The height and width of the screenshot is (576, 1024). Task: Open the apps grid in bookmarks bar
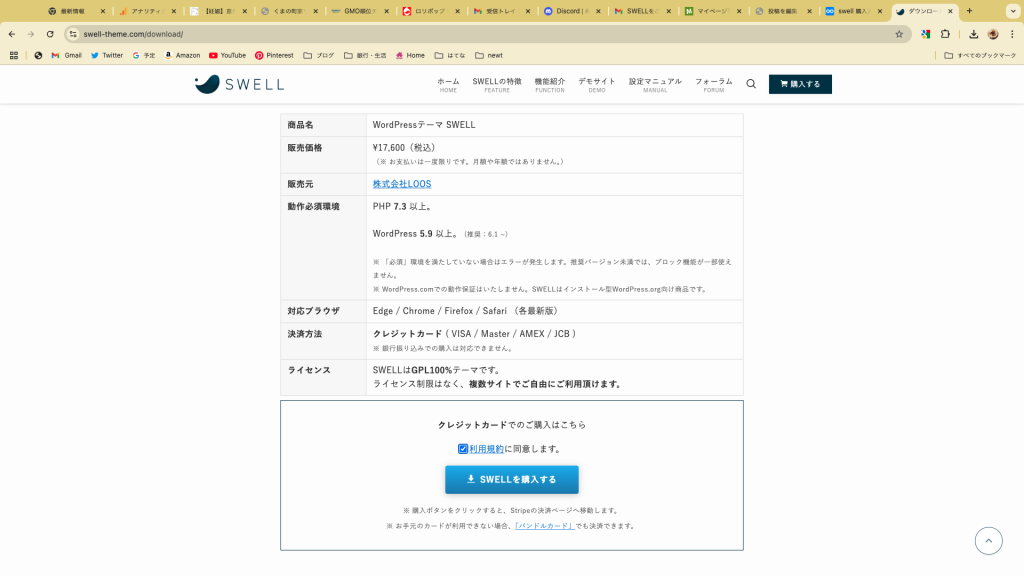[15, 55]
